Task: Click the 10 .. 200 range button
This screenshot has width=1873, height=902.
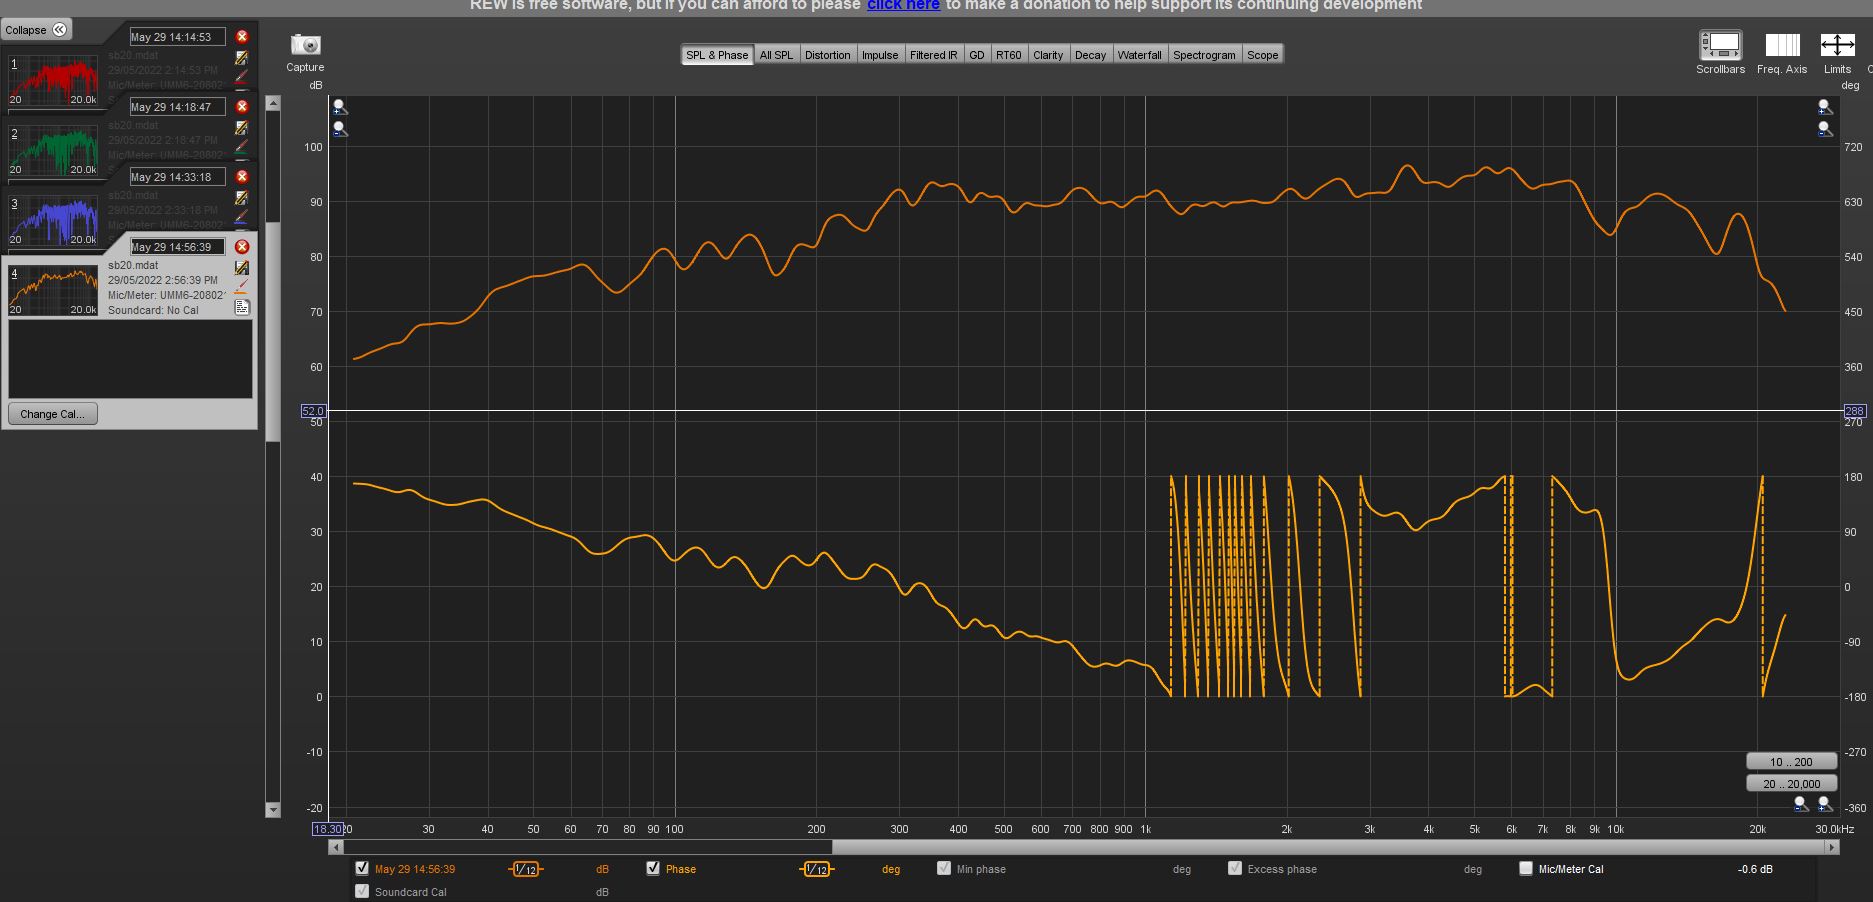Action: [x=1791, y=761]
